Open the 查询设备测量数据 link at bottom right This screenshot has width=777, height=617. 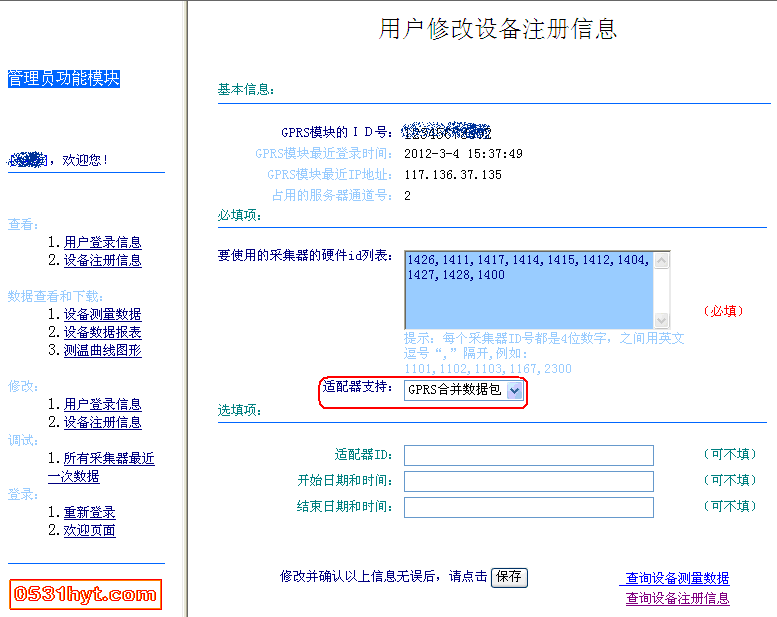[677, 578]
